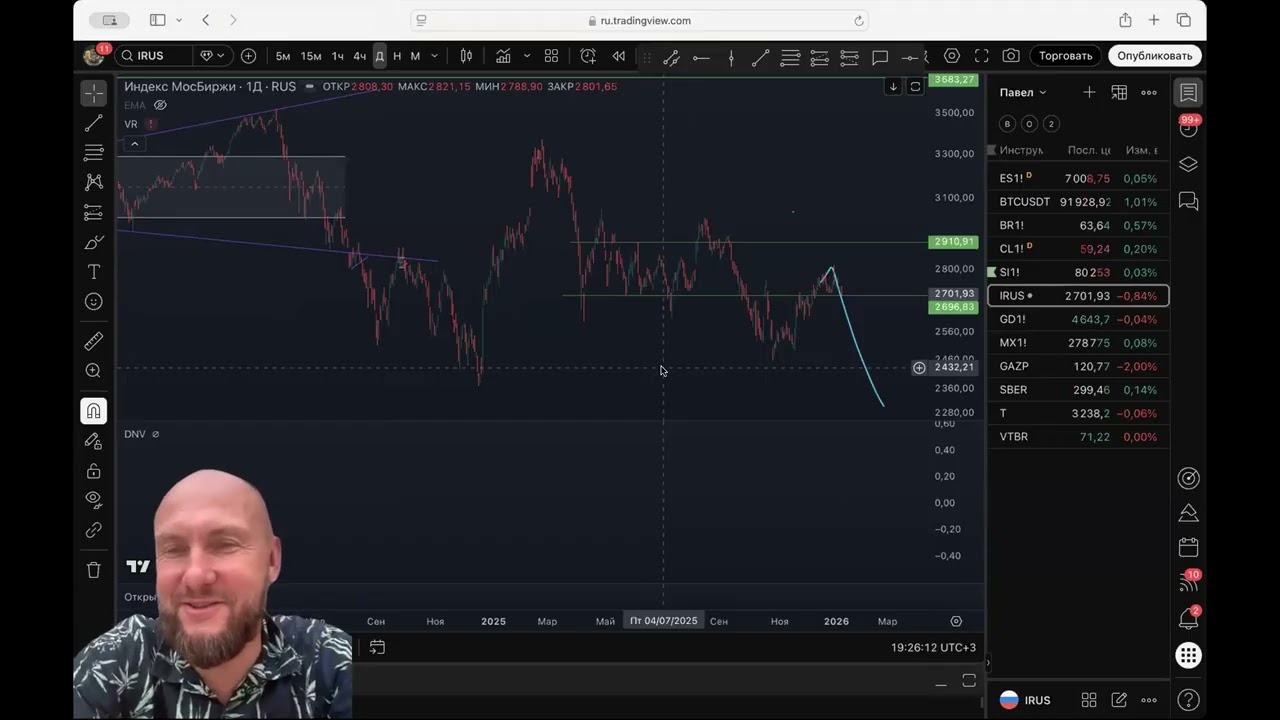
Task: Select the weekly Н timeframe
Action: click(397, 56)
